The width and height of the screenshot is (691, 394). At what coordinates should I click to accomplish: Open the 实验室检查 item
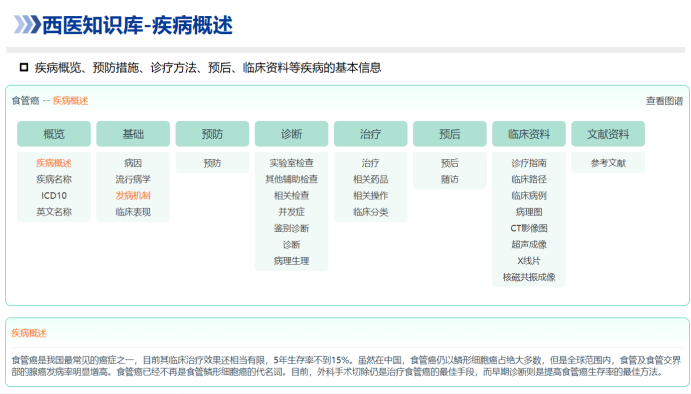pos(291,163)
